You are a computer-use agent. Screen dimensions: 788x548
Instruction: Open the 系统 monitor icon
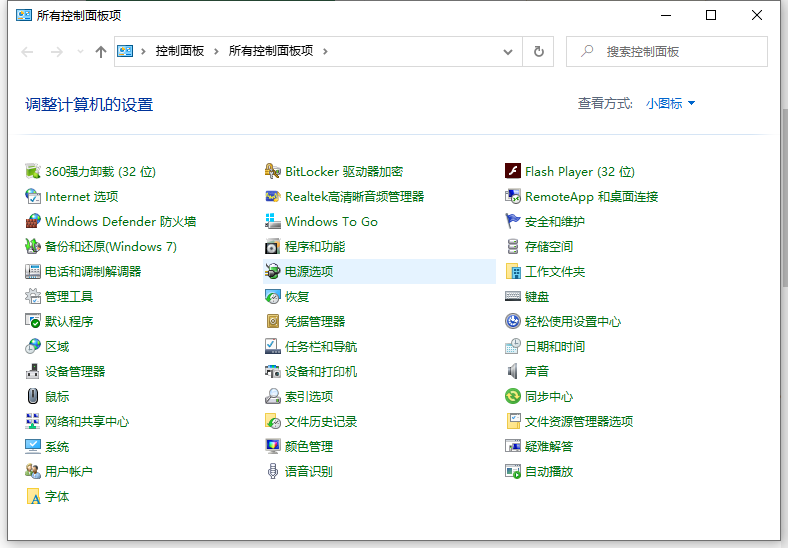point(33,446)
